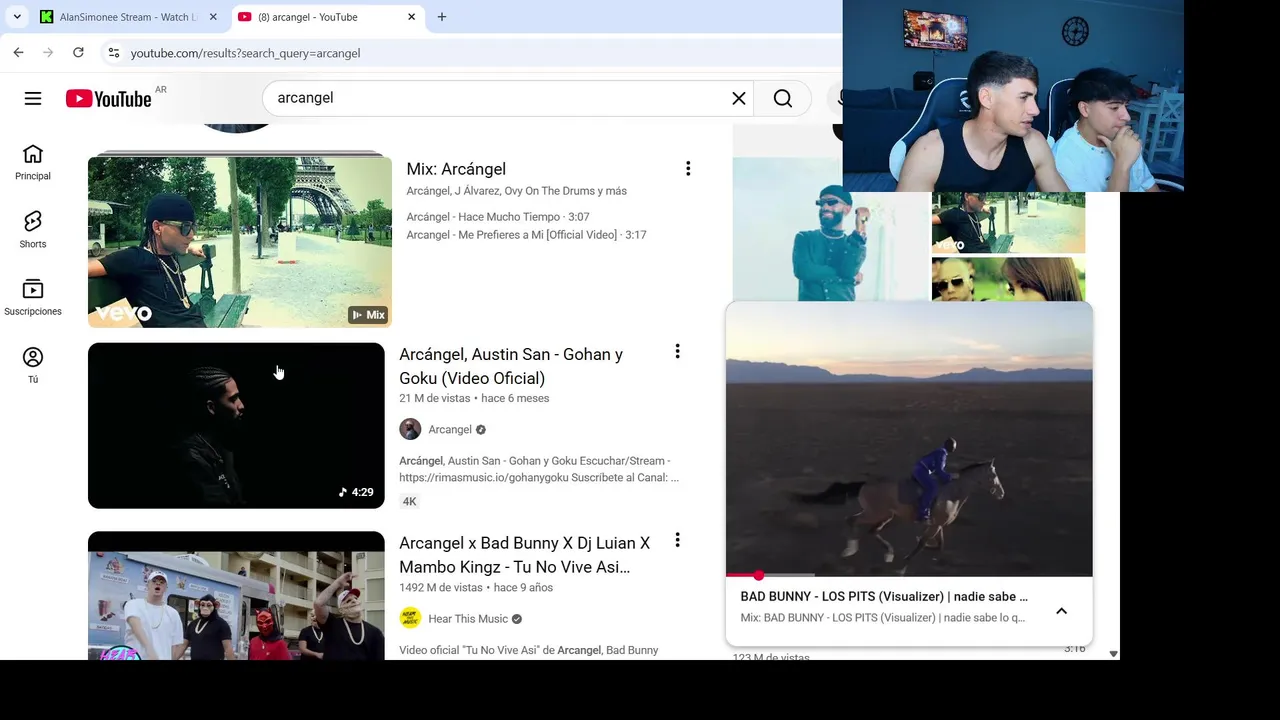The height and width of the screenshot is (720, 1280).
Task: Click the Eiffel Tower thumbnail in right panel
Action: click(1008, 222)
